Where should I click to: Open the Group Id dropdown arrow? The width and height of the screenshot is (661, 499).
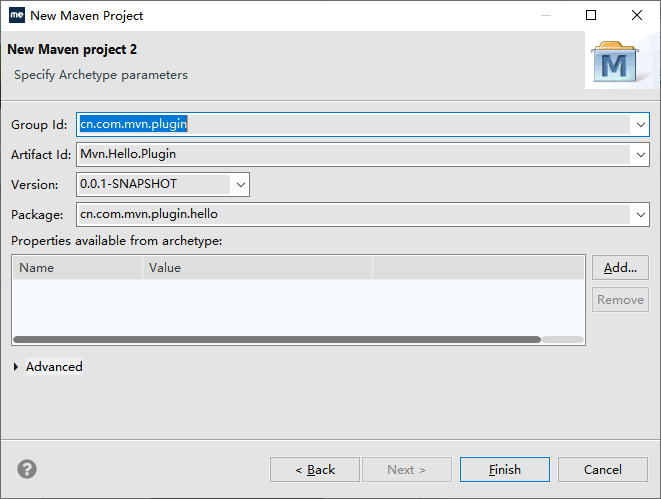tap(640, 125)
